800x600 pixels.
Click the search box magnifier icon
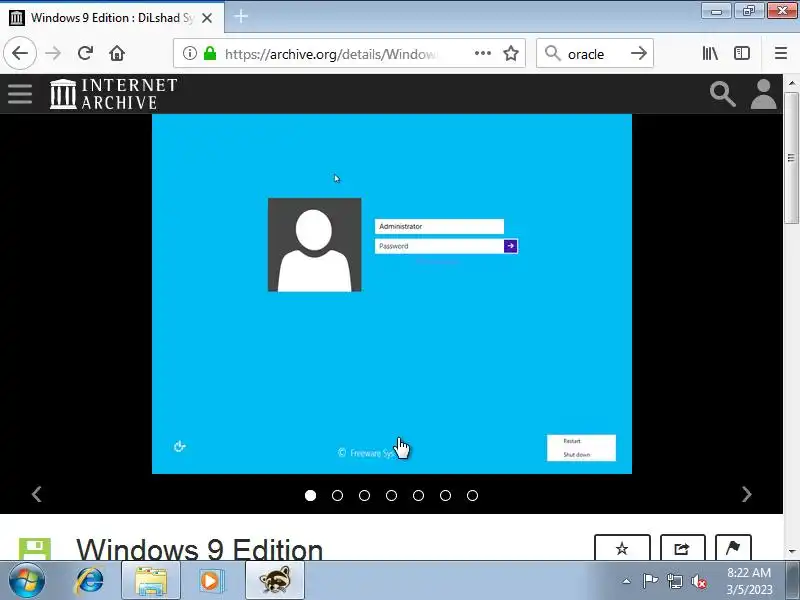pyautogui.click(x=553, y=53)
